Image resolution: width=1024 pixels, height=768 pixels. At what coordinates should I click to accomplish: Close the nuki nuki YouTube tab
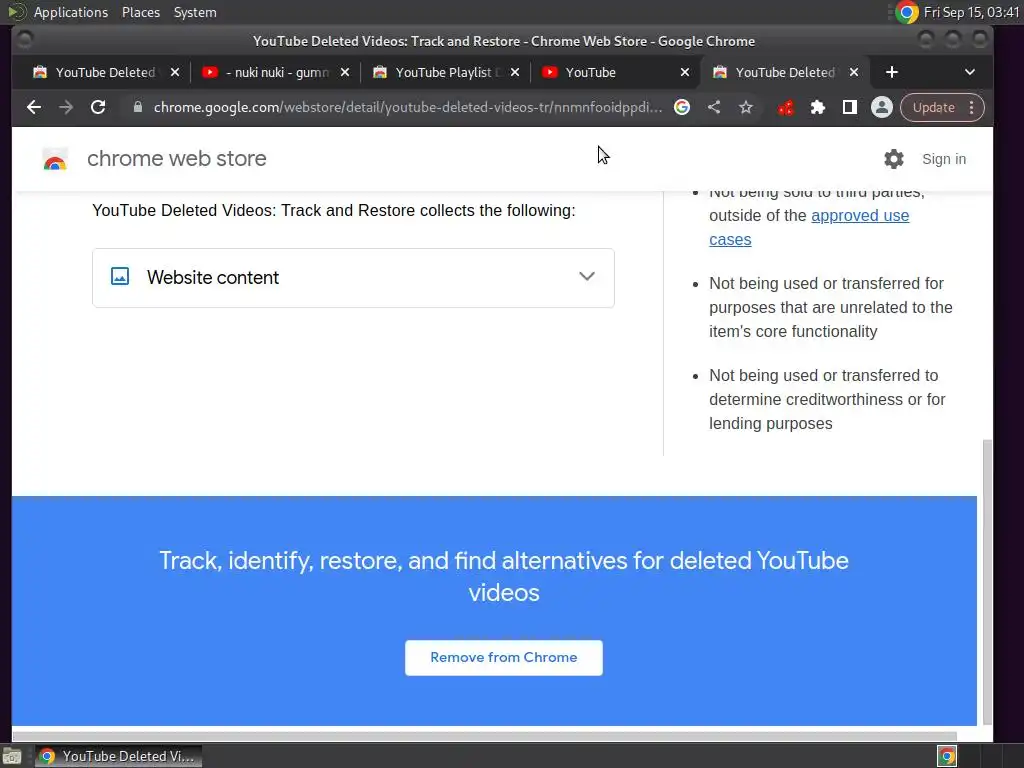[x=345, y=72]
